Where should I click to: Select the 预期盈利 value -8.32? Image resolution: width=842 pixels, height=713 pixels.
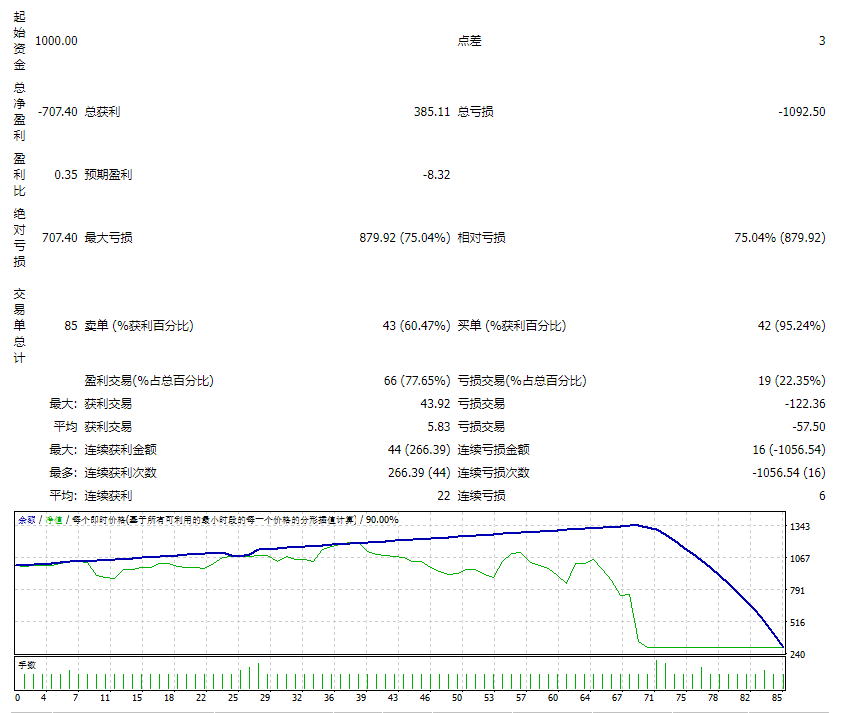point(436,175)
